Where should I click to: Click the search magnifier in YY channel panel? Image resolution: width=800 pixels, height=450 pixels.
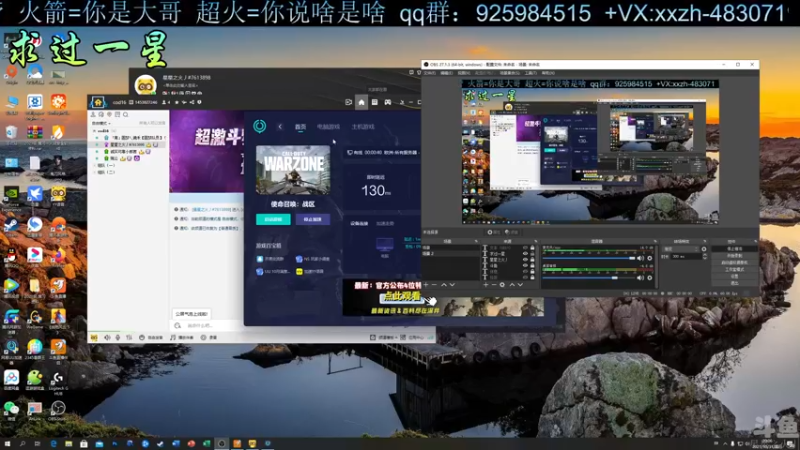[x=126, y=115]
